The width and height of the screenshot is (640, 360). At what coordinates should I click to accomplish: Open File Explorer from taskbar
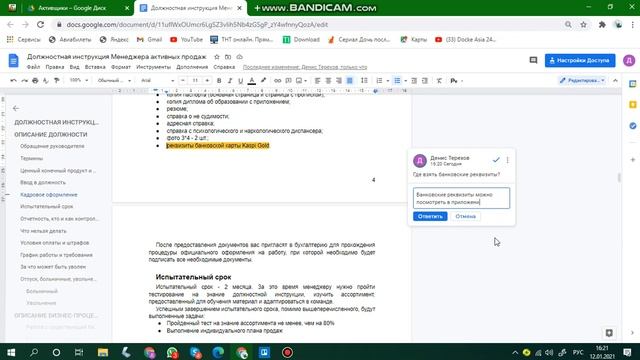tap(102, 352)
